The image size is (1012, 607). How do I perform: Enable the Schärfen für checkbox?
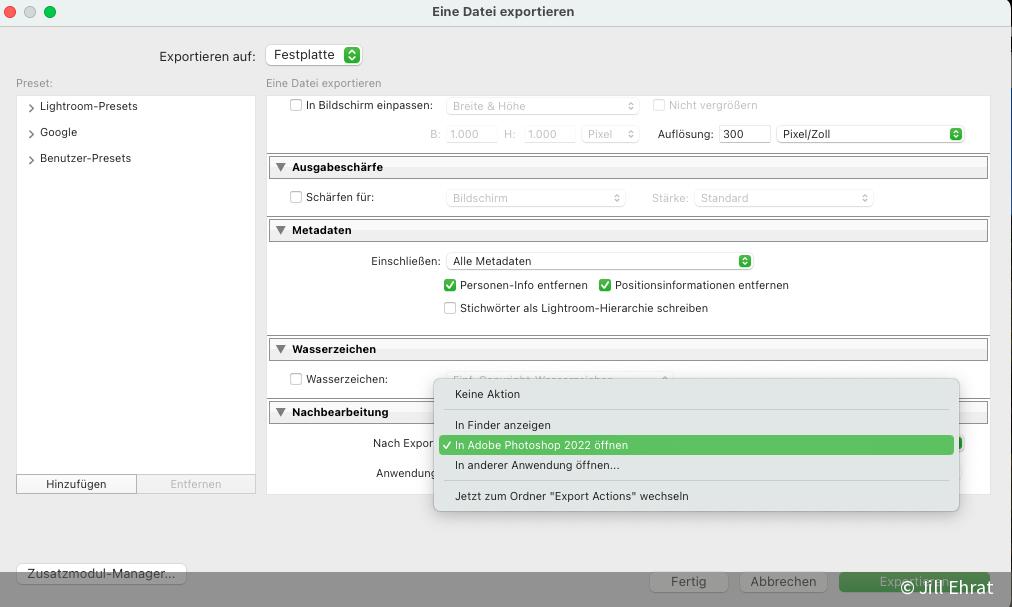click(x=296, y=197)
